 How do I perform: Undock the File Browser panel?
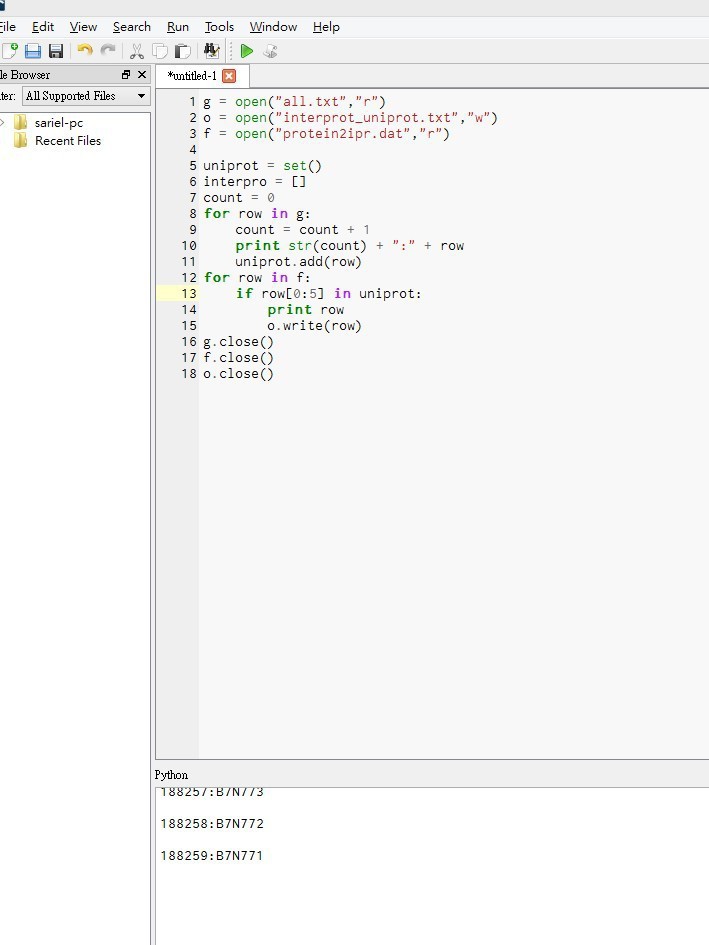(126, 75)
